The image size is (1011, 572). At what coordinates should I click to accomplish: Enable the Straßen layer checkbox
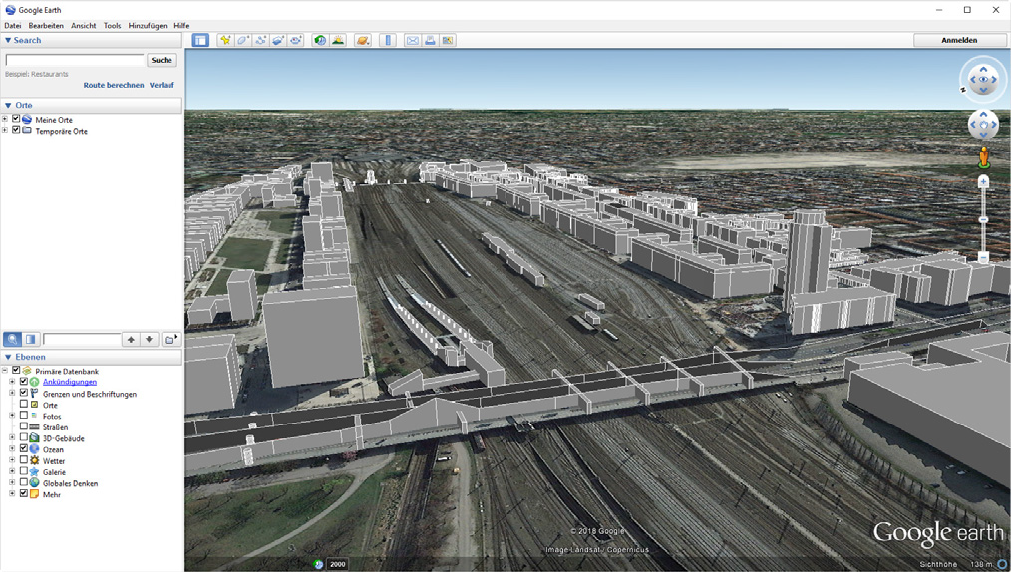tap(24, 427)
